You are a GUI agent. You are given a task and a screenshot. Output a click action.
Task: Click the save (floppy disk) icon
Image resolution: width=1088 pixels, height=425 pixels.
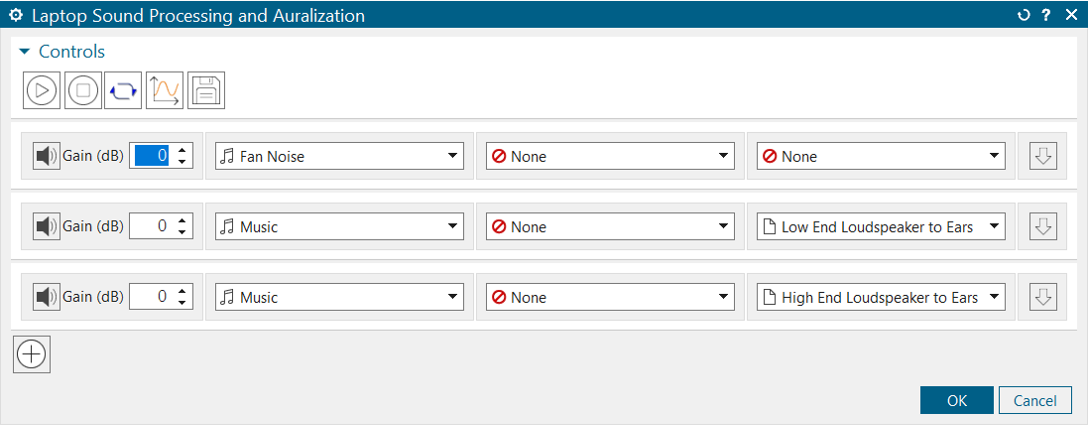[205, 90]
